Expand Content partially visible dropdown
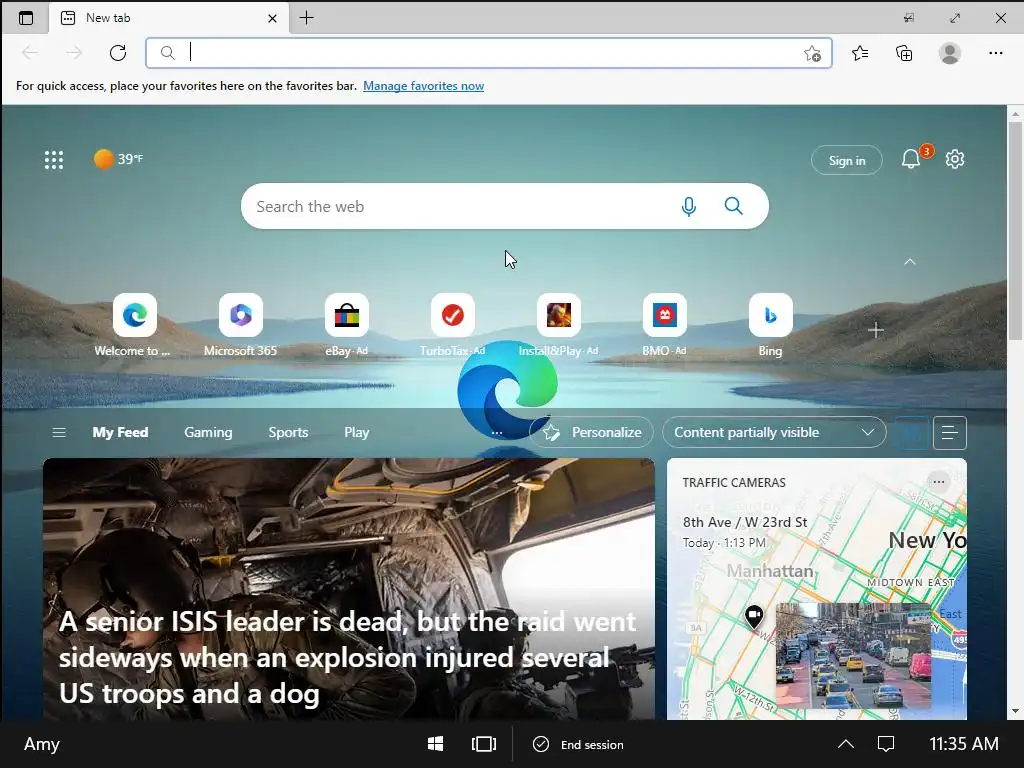Image resolution: width=1024 pixels, height=768 pixels. pos(774,432)
